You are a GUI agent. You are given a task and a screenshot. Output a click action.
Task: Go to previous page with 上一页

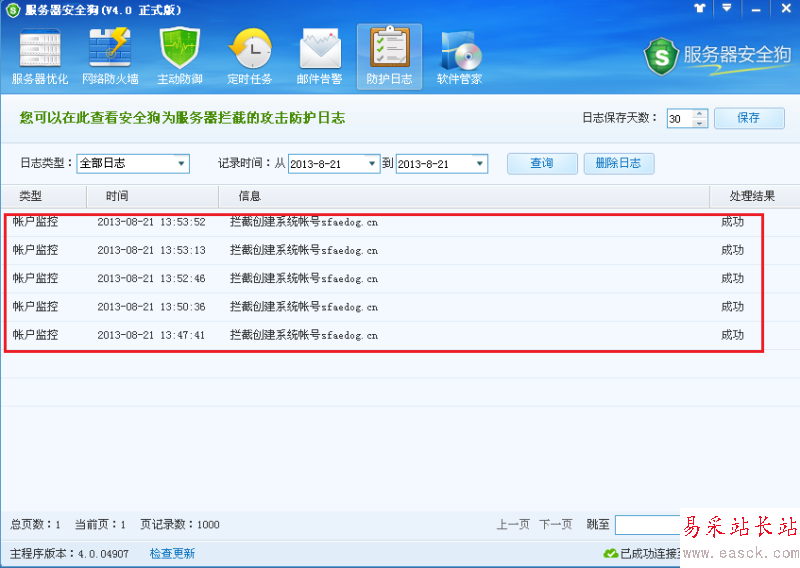513,524
